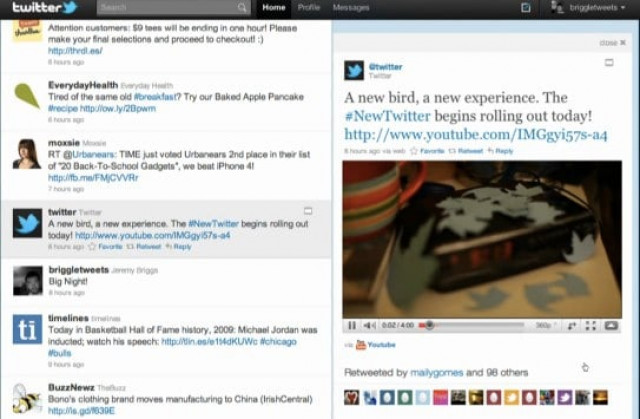Open the Home tab
This screenshot has width=640, height=419.
coord(273,7)
